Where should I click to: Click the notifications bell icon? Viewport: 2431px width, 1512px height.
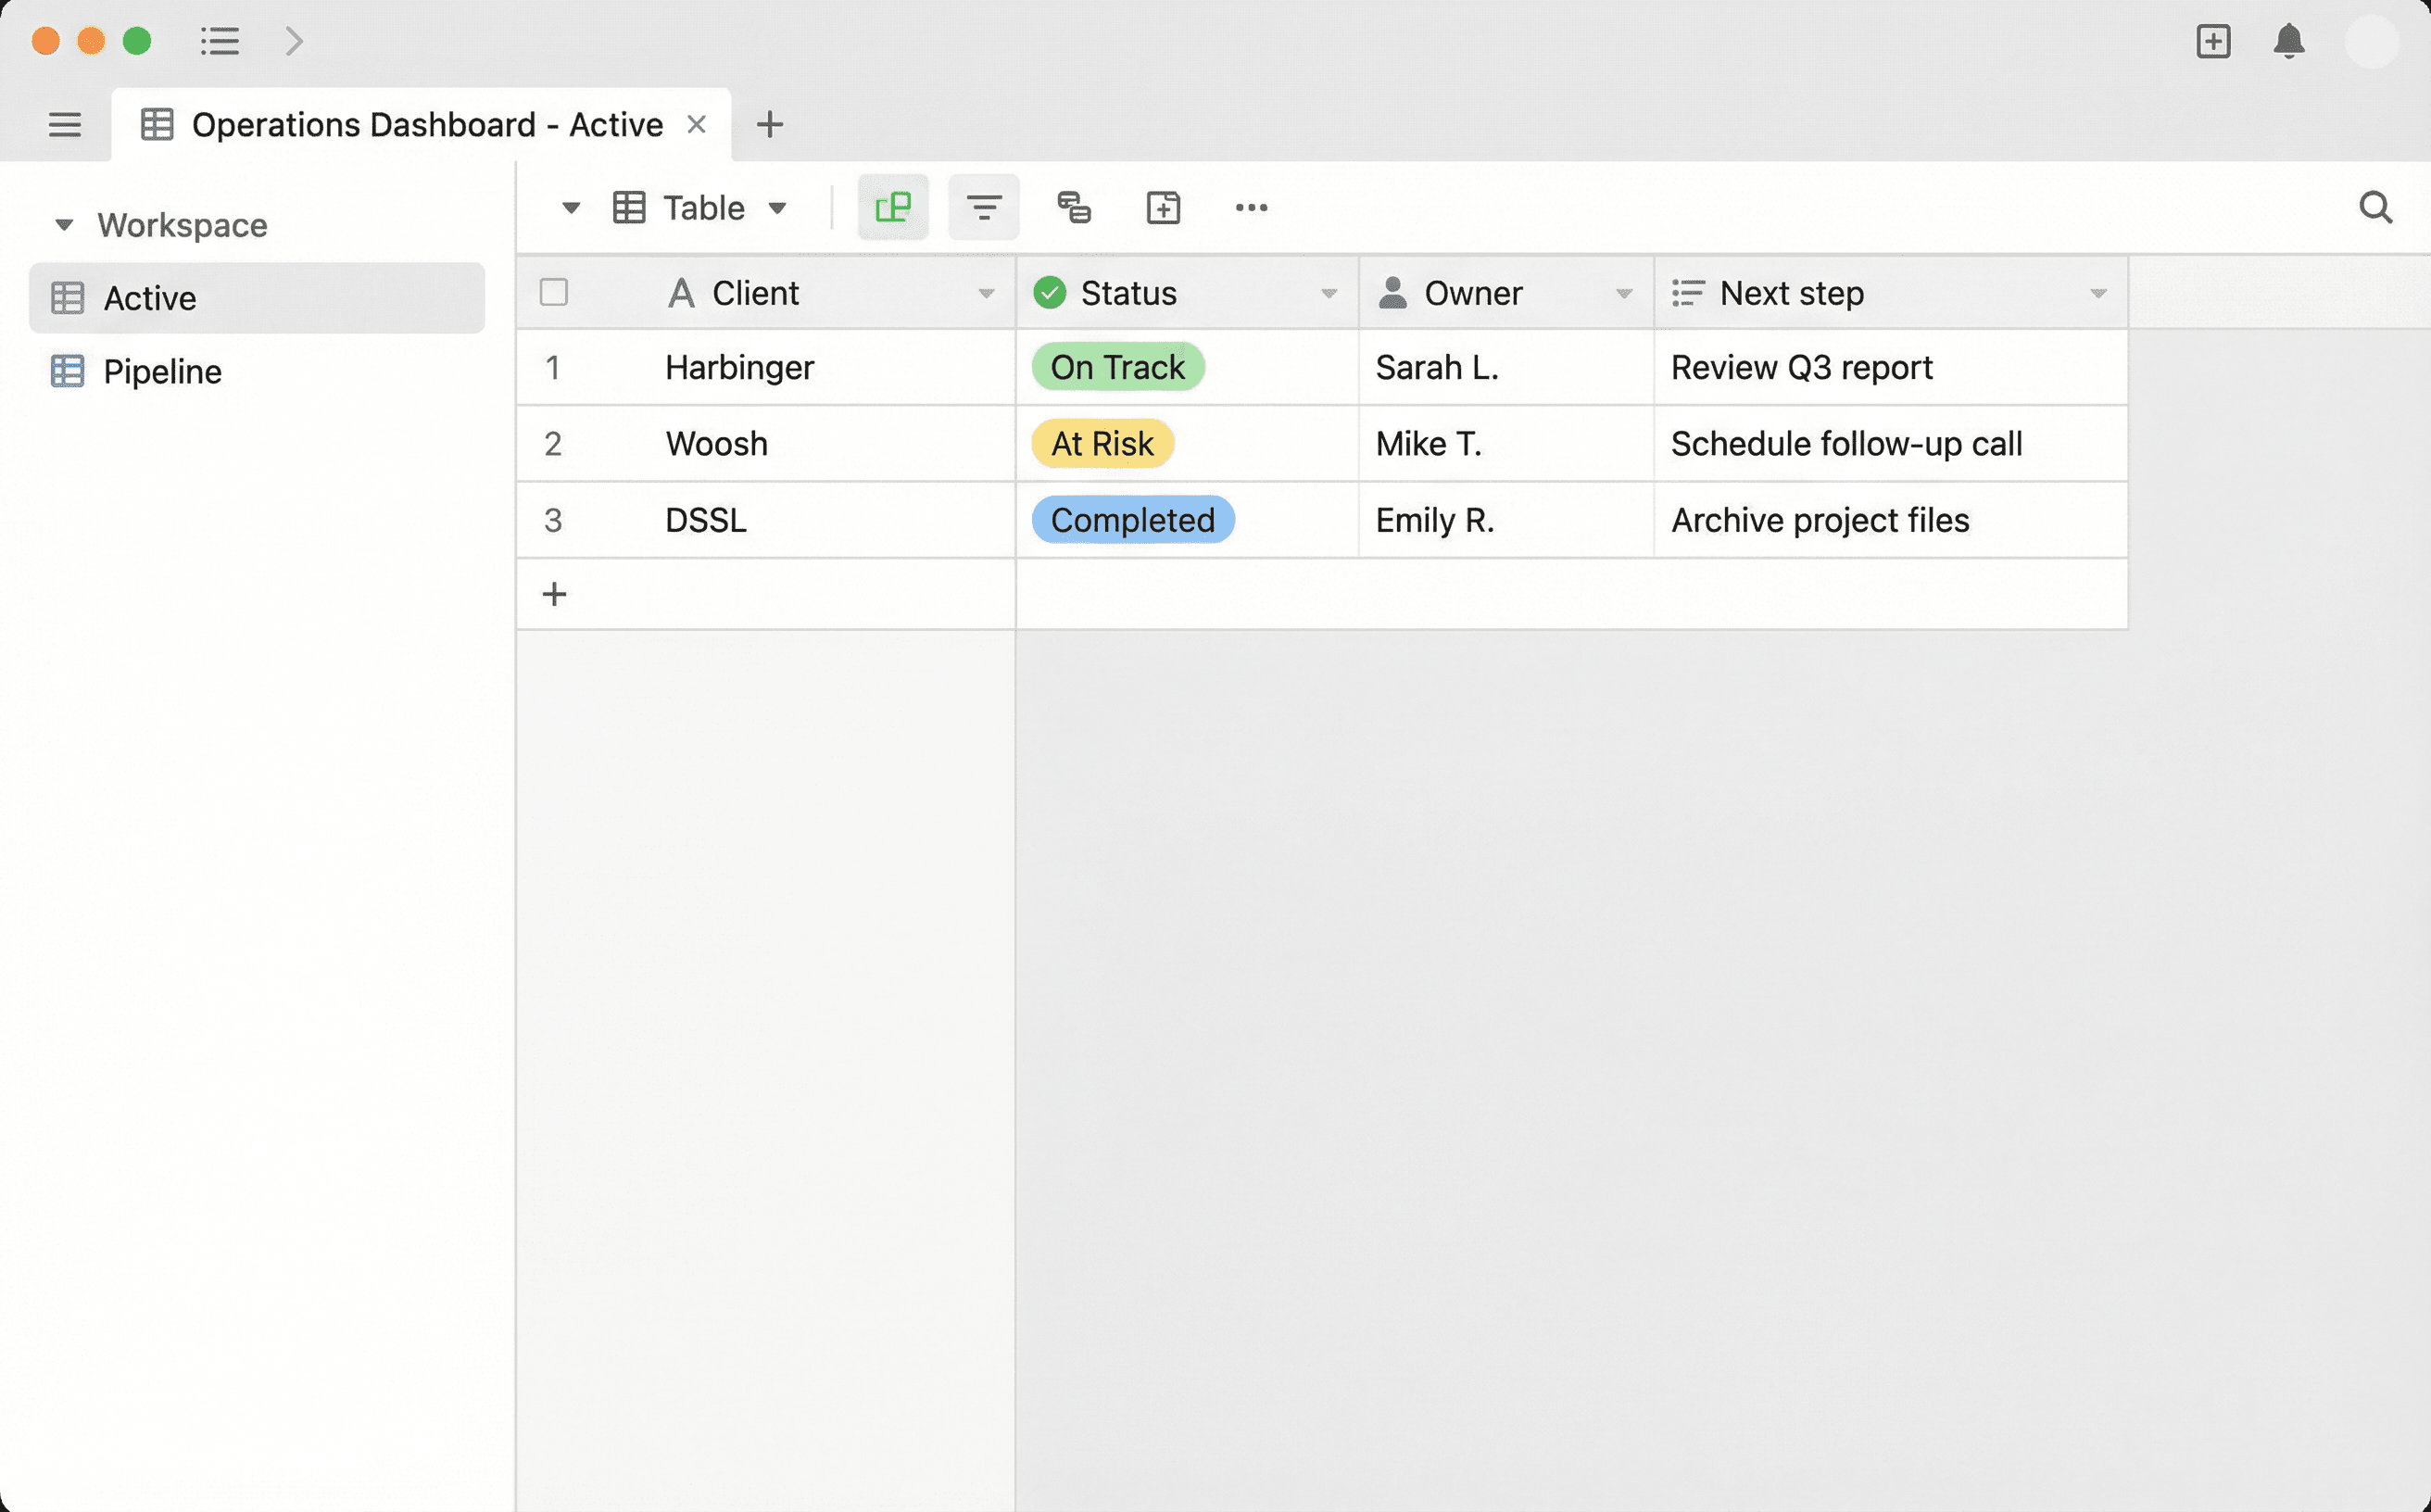click(x=2290, y=42)
